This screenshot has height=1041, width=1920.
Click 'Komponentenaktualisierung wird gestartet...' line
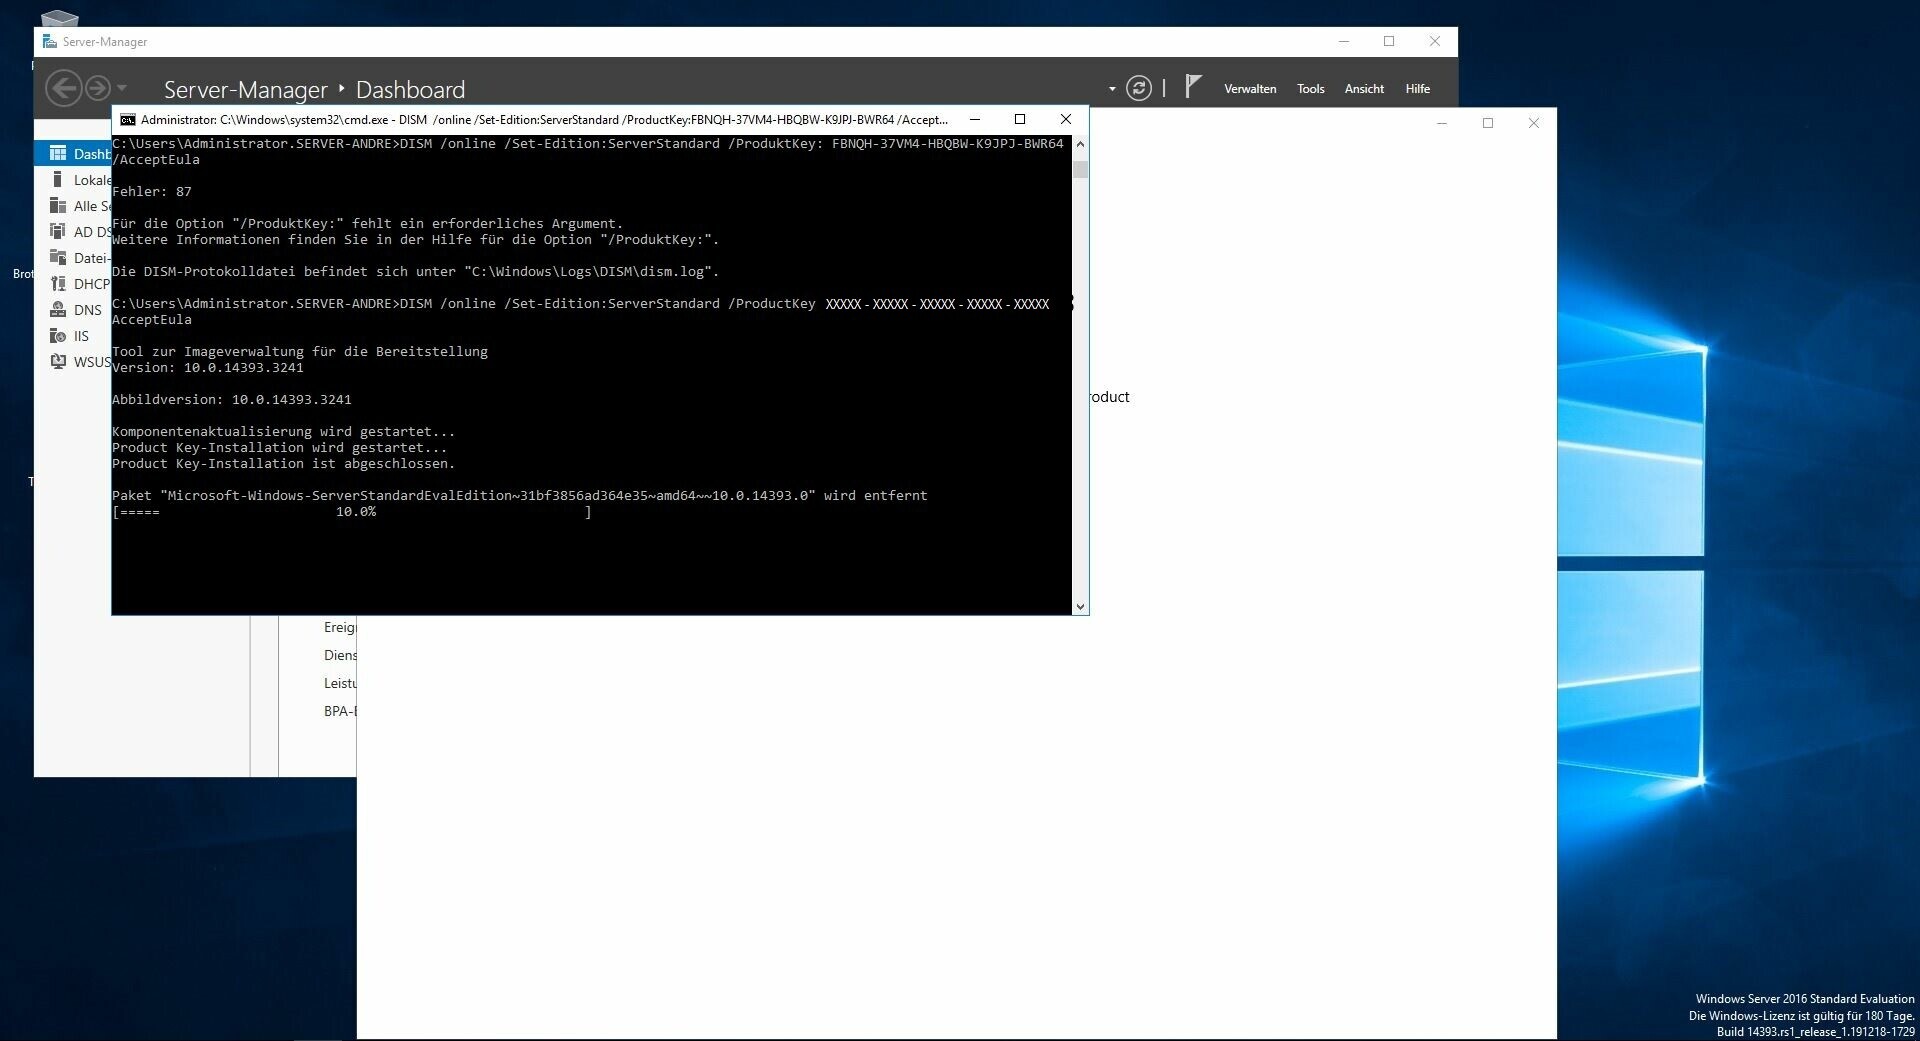[x=284, y=432]
